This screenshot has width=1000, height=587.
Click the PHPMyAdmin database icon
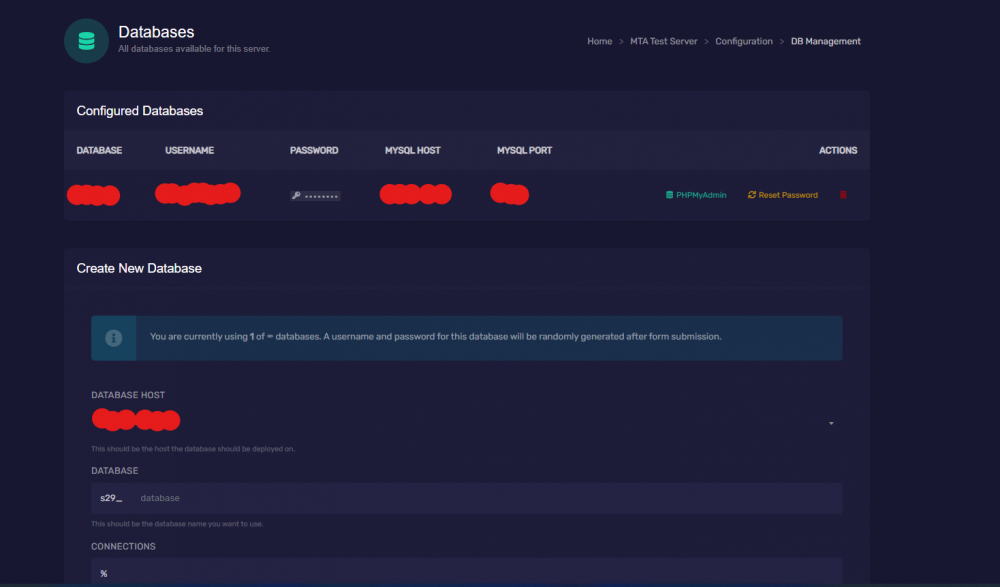tap(669, 195)
